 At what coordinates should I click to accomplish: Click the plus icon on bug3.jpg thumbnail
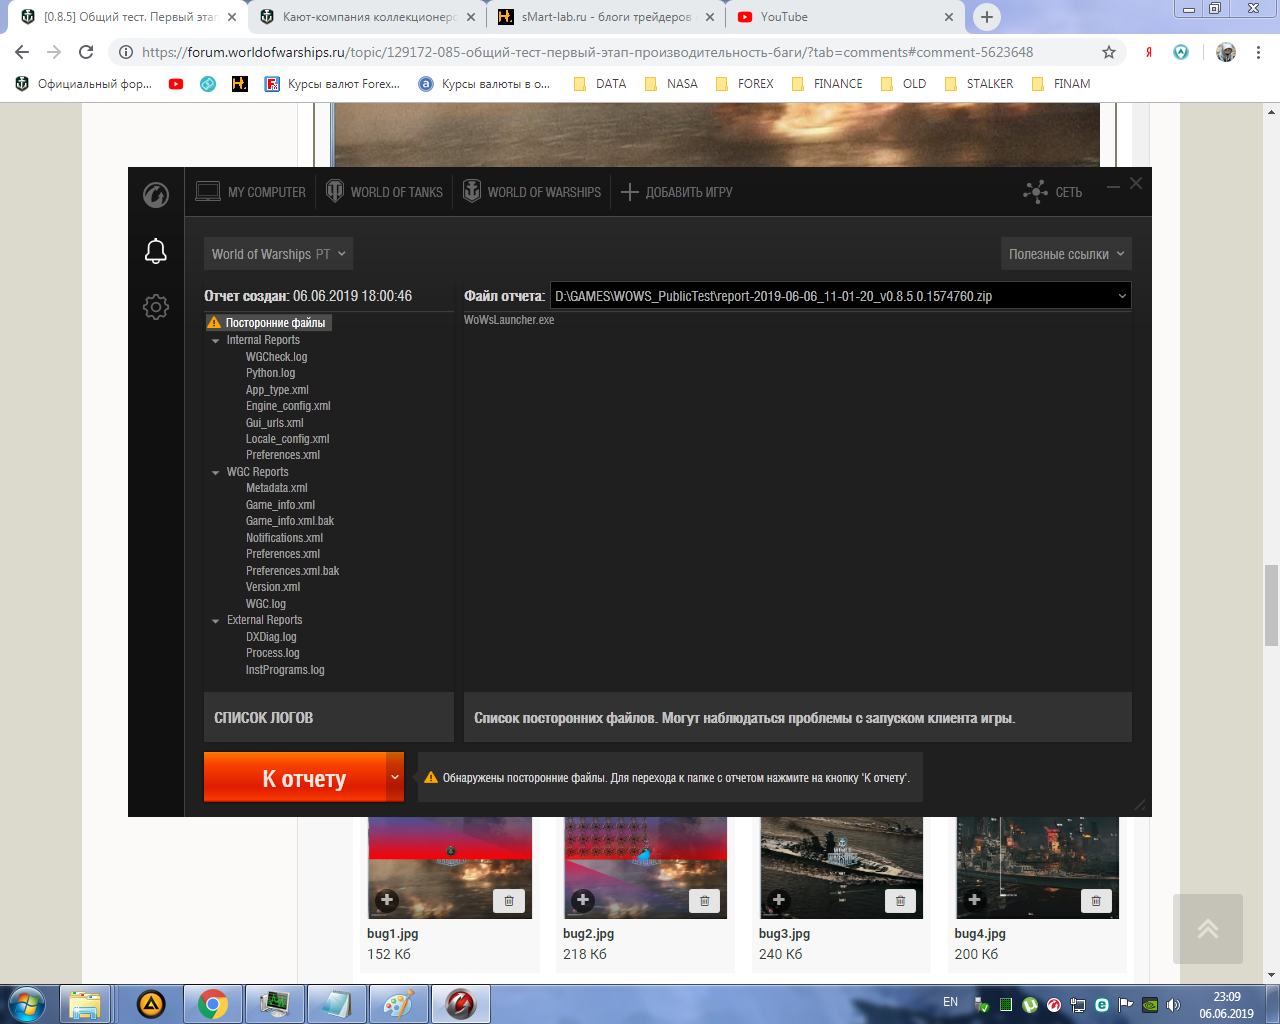[x=779, y=900]
